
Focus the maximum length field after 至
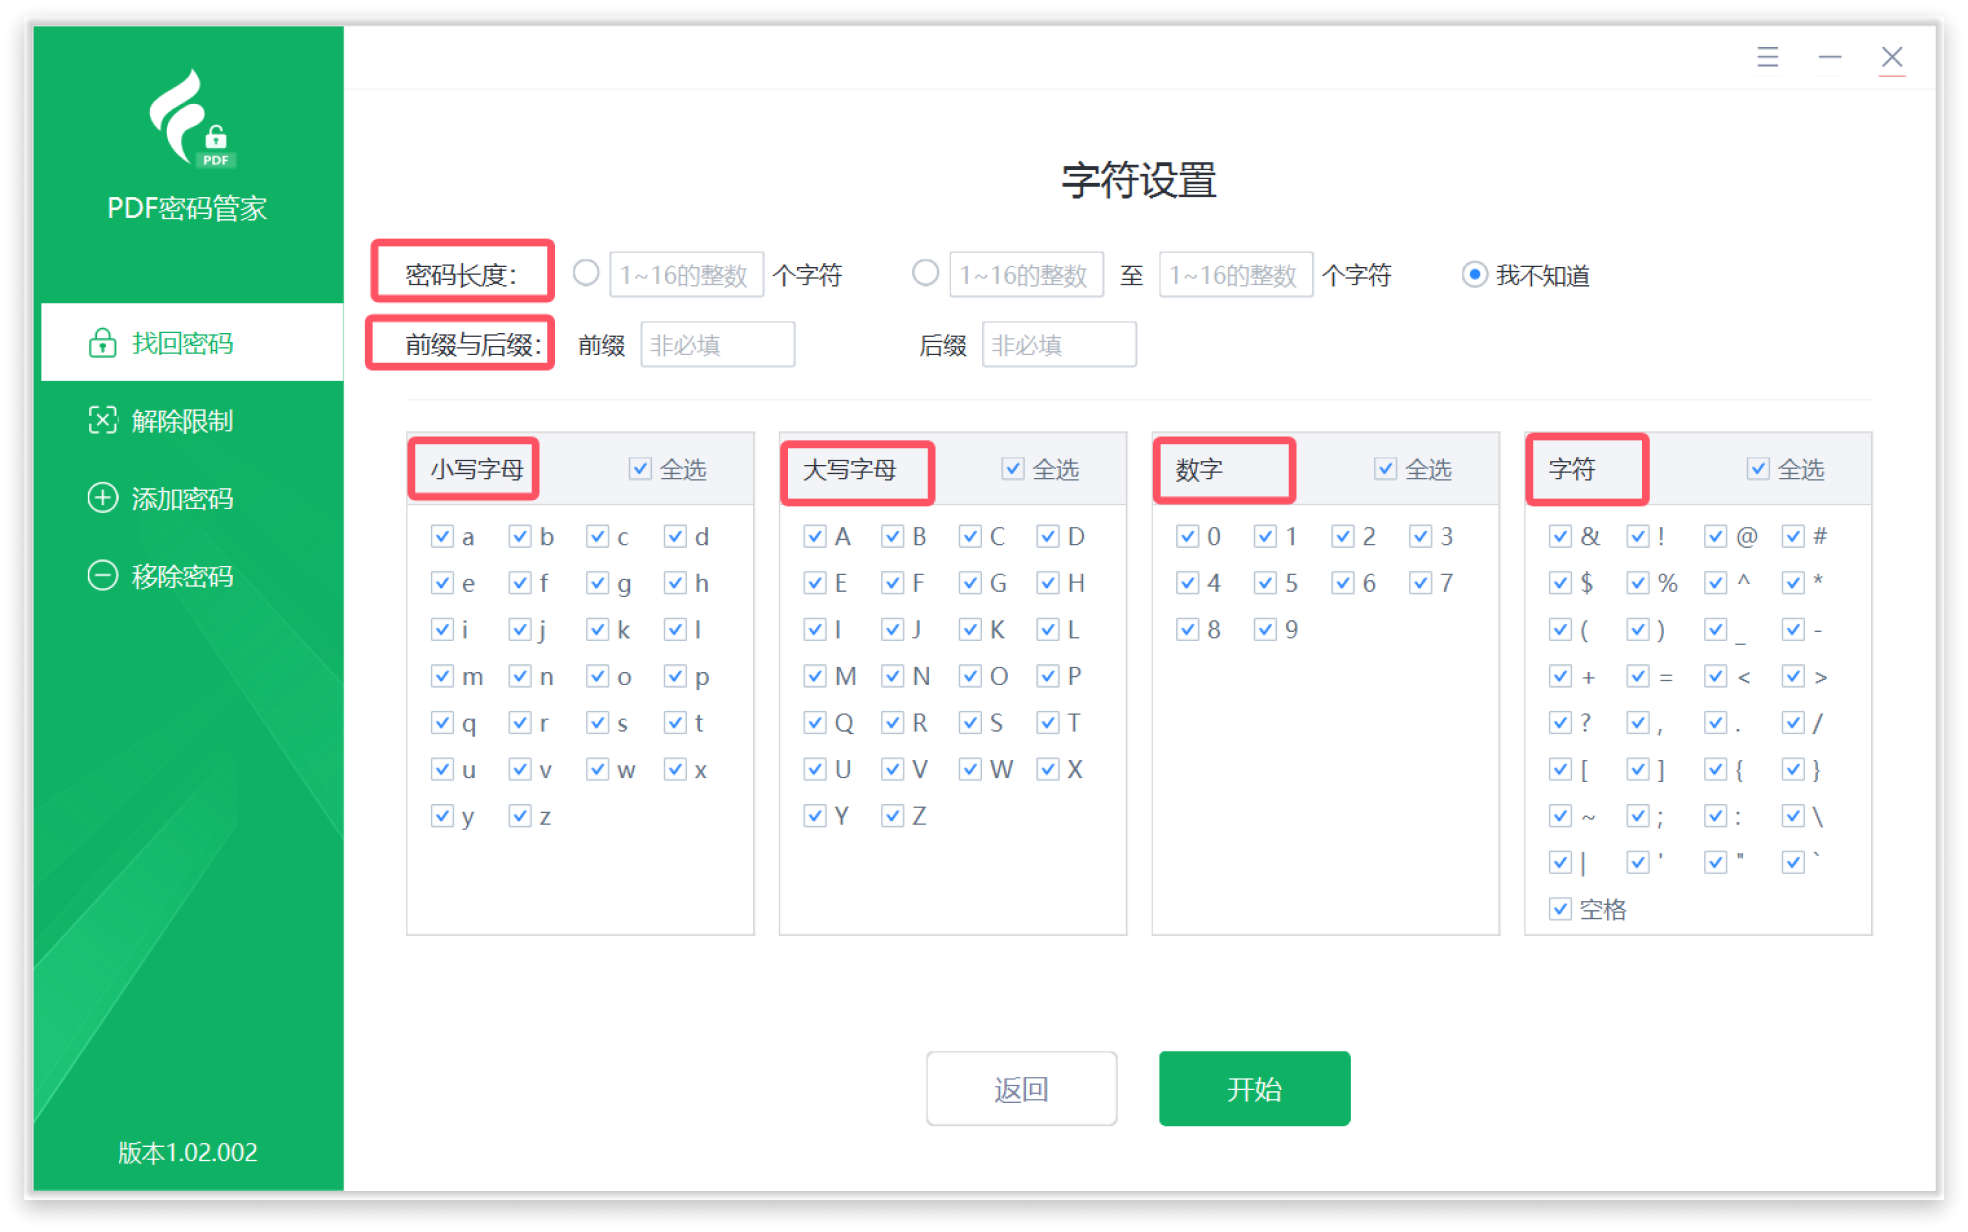[1236, 274]
